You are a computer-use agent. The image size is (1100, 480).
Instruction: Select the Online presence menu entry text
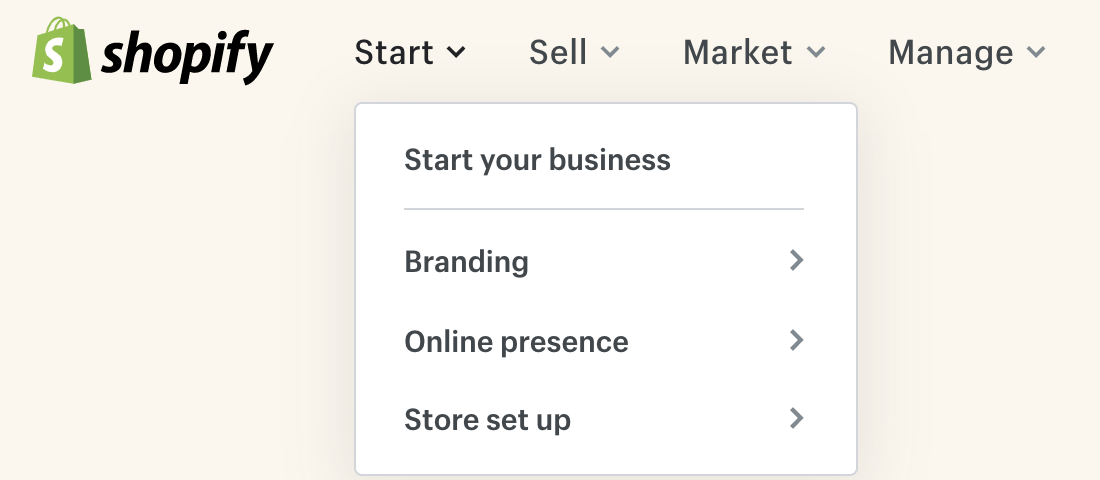click(x=516, y=342)
